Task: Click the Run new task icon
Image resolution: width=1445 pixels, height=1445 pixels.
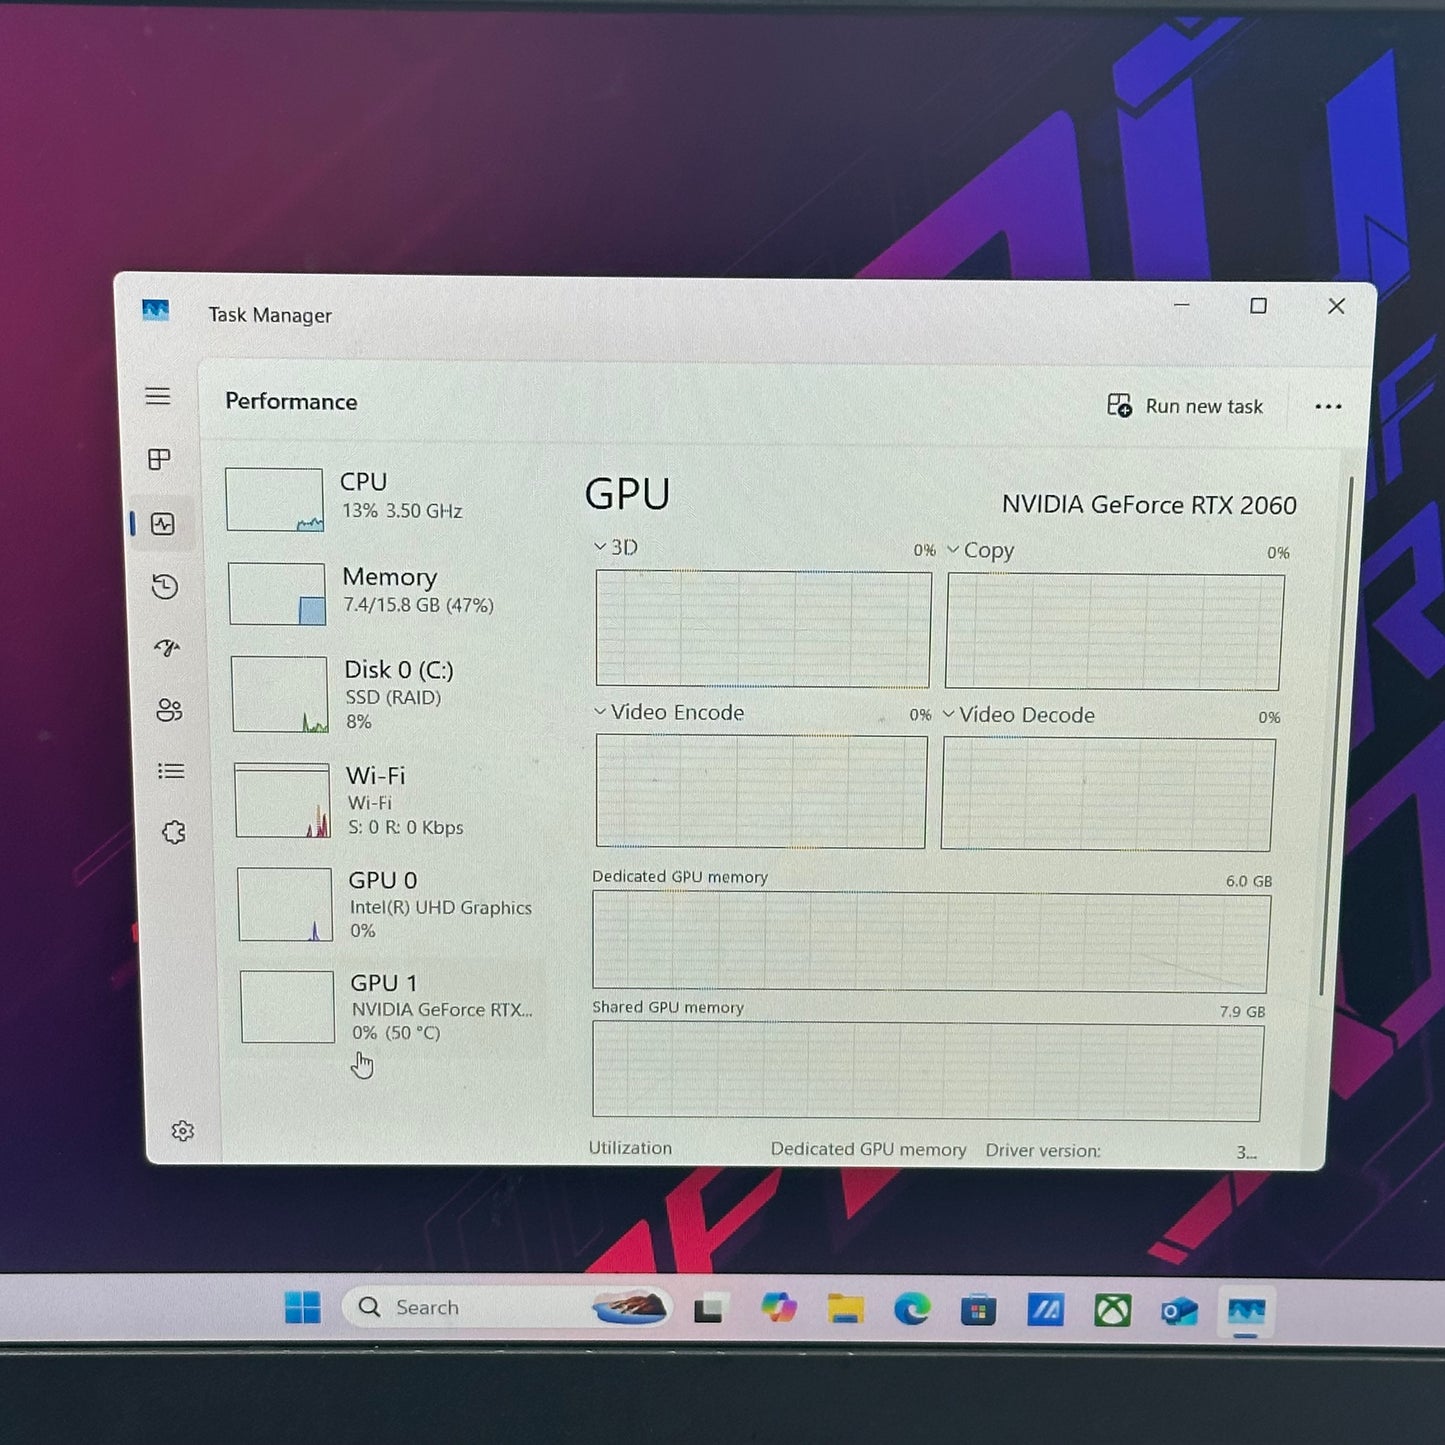Action: tap(1119, 405)
